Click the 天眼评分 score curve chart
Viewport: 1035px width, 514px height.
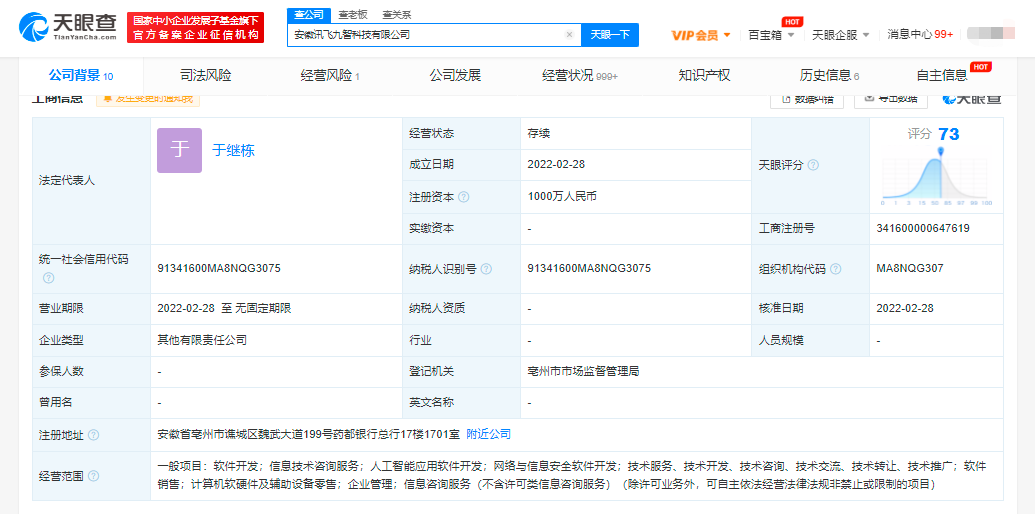(x=937, y=177)
